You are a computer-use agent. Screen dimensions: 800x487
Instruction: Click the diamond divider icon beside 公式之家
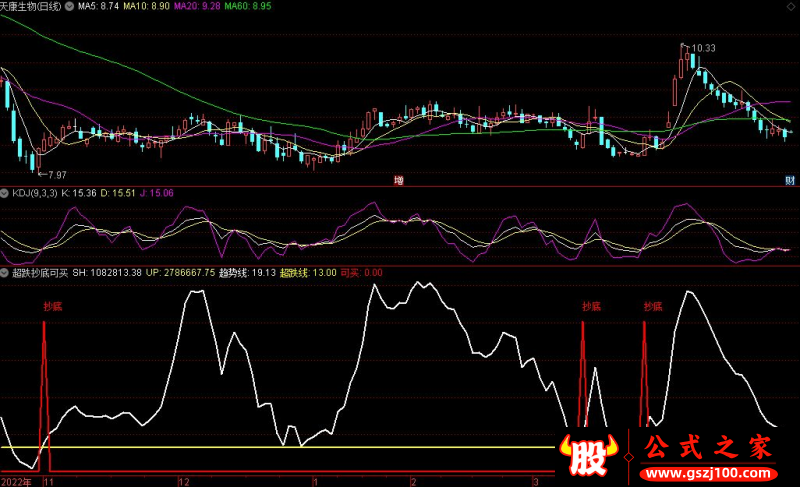[630, 456]
